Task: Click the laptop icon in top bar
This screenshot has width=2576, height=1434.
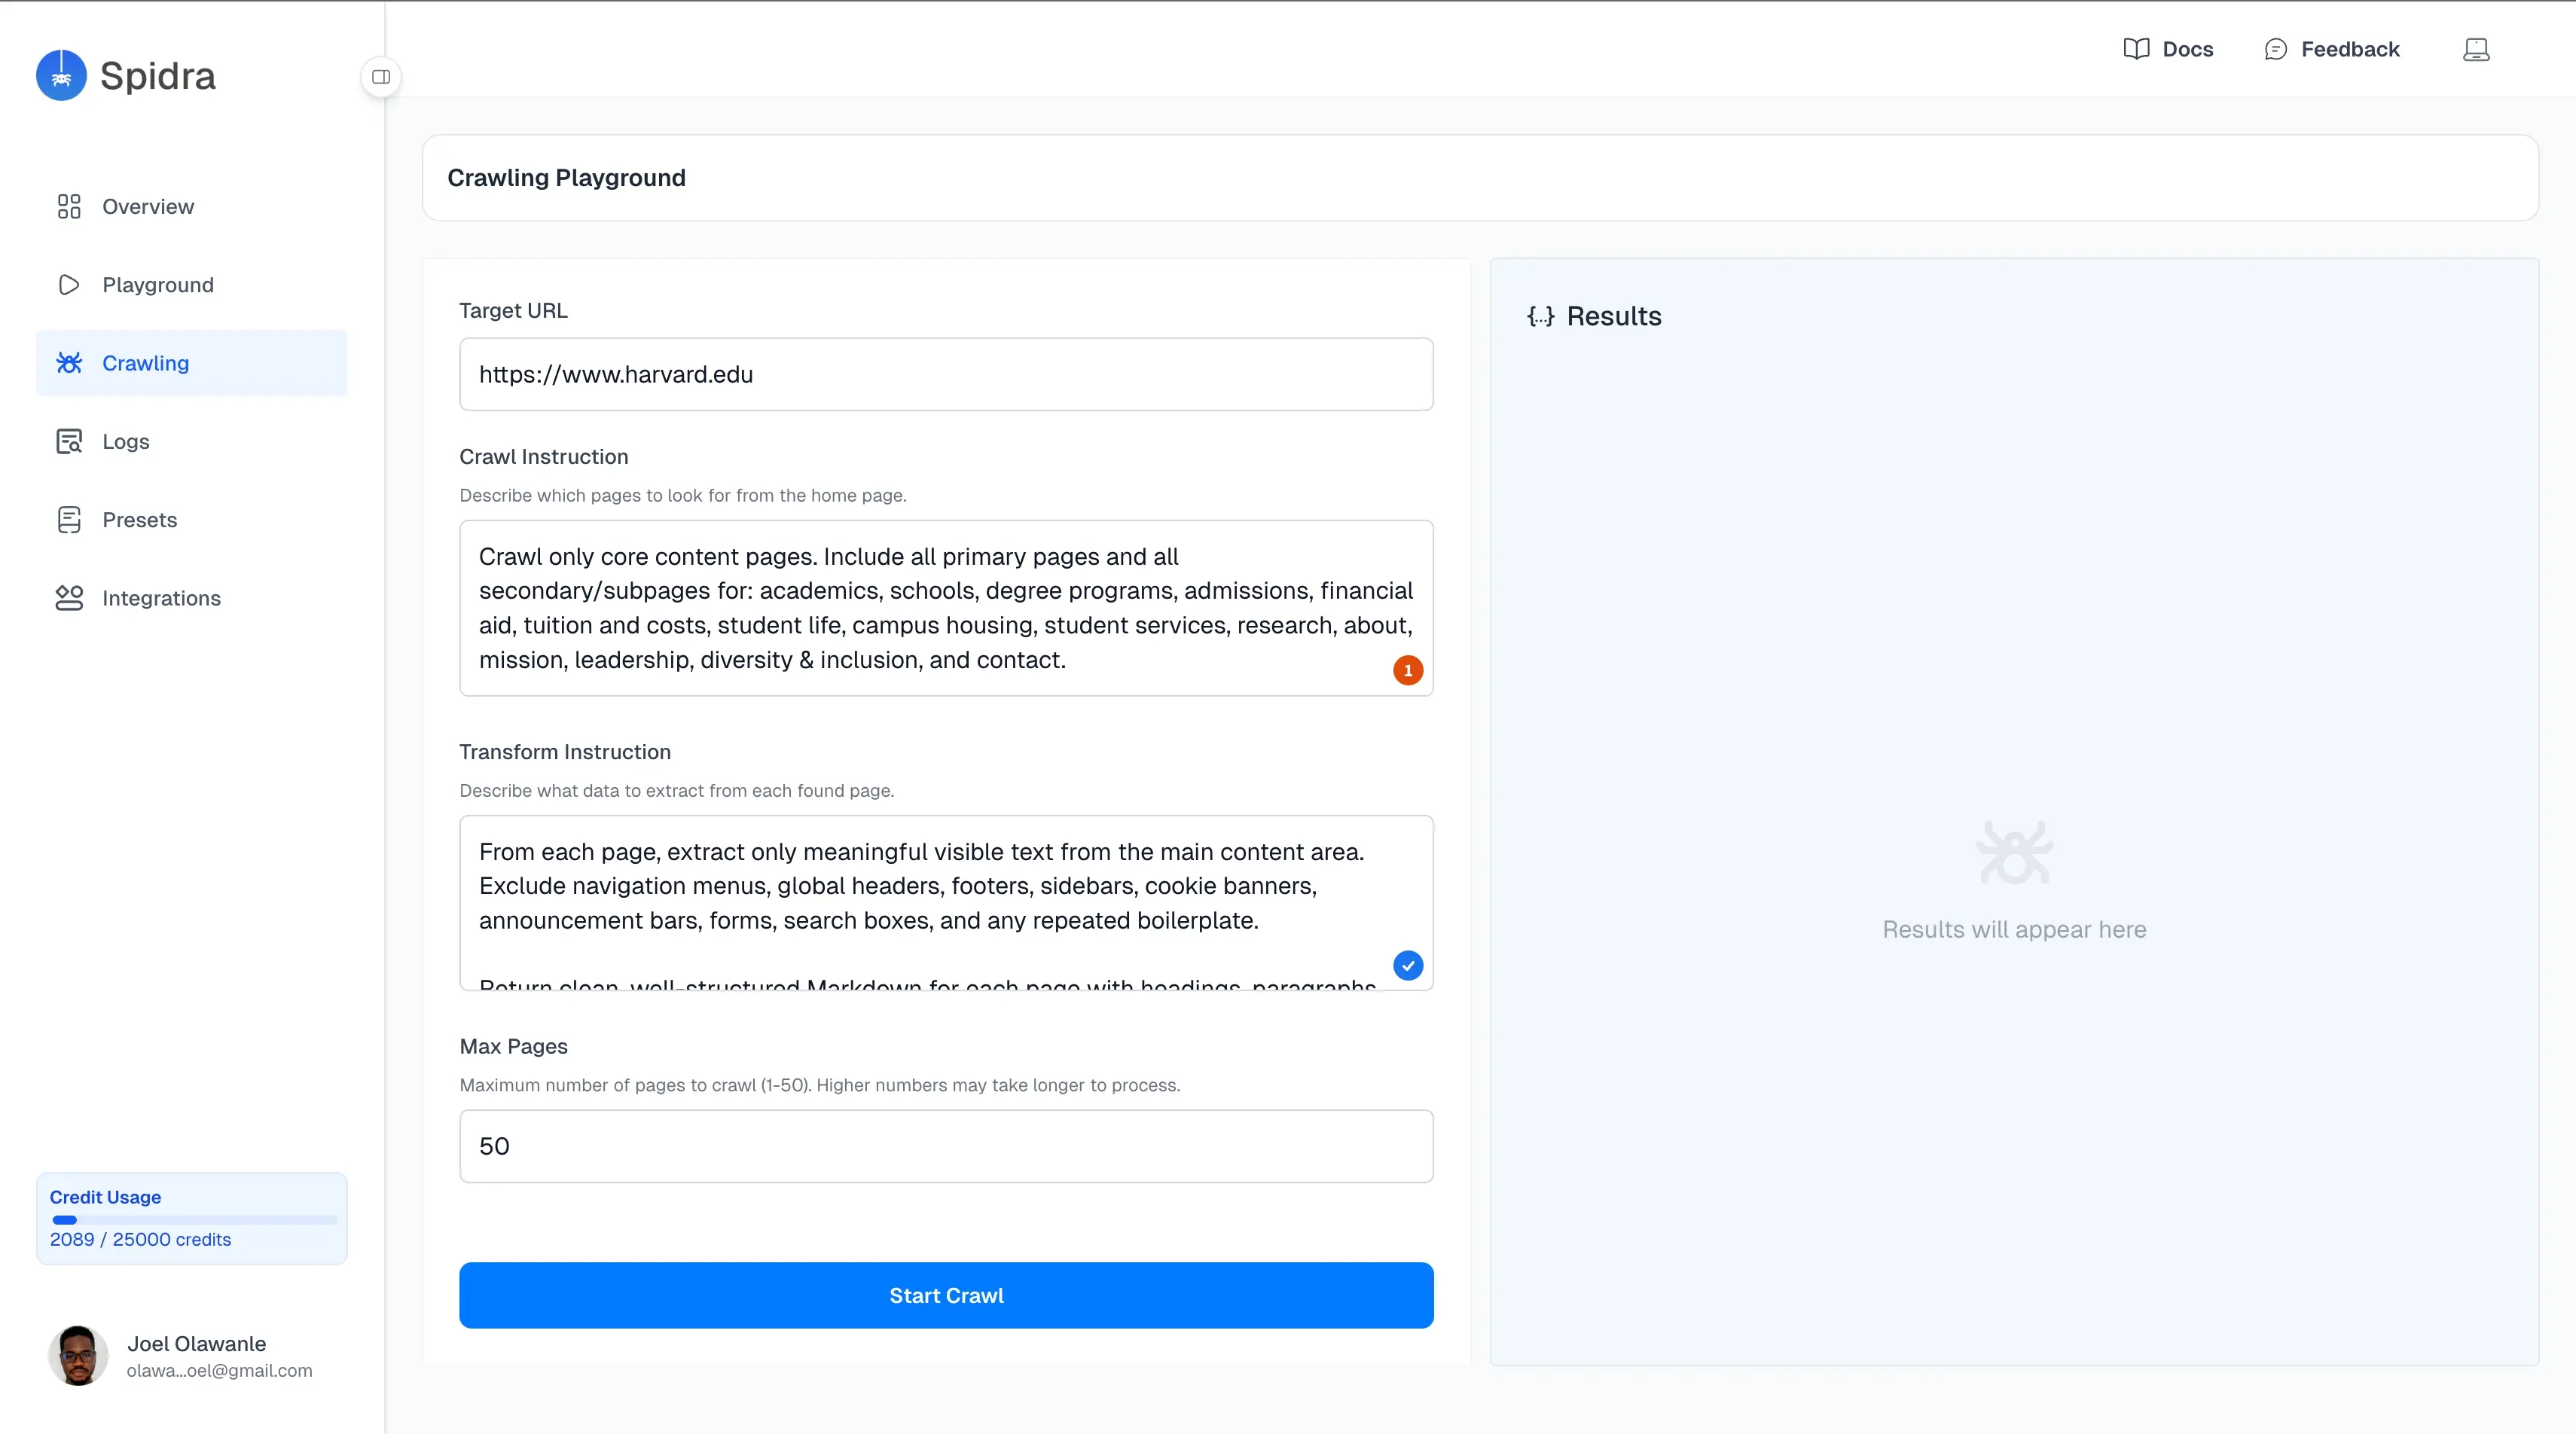Action: 2476,49
